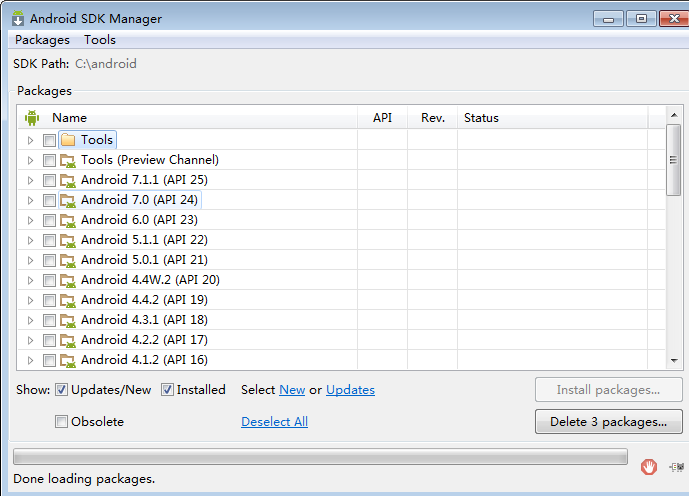The height and width of the screenshot is (496, 689).
Task: Expand the Android 4.3.1 (API 18) node
Action: point(30,320)
